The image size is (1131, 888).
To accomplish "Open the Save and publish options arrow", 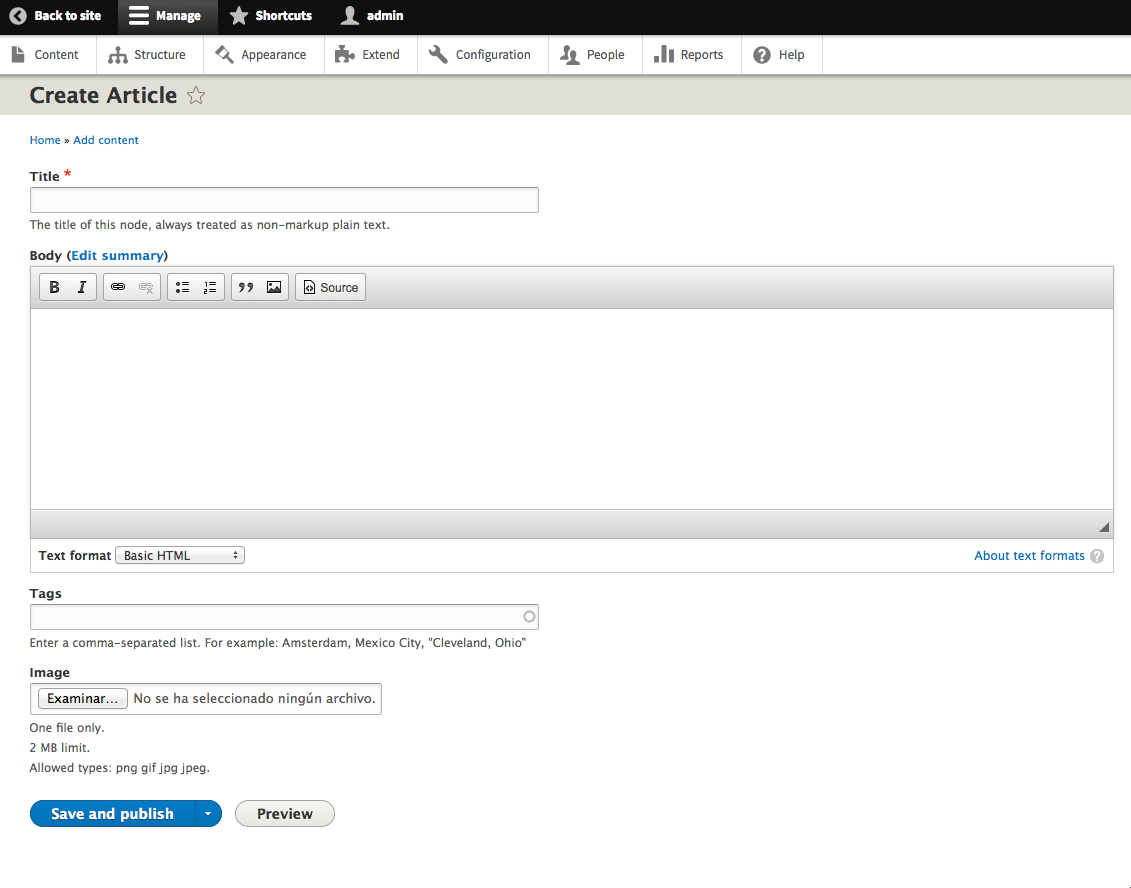I will [x=208, y=813].
